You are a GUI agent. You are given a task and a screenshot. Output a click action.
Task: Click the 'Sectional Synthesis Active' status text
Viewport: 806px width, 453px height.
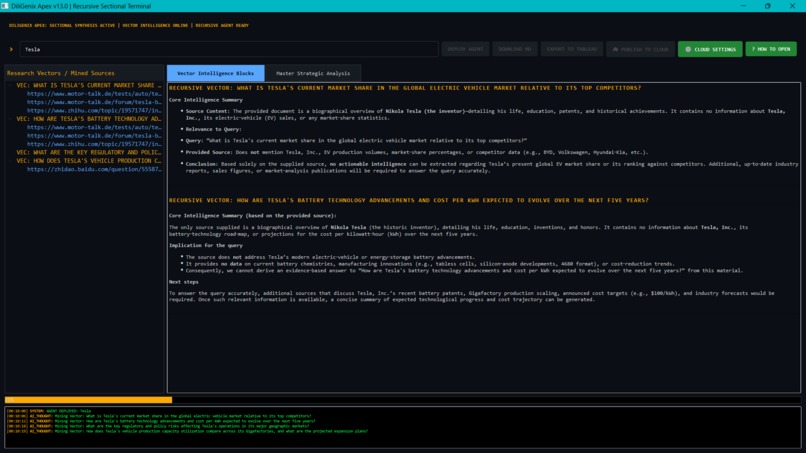[82, 25]
